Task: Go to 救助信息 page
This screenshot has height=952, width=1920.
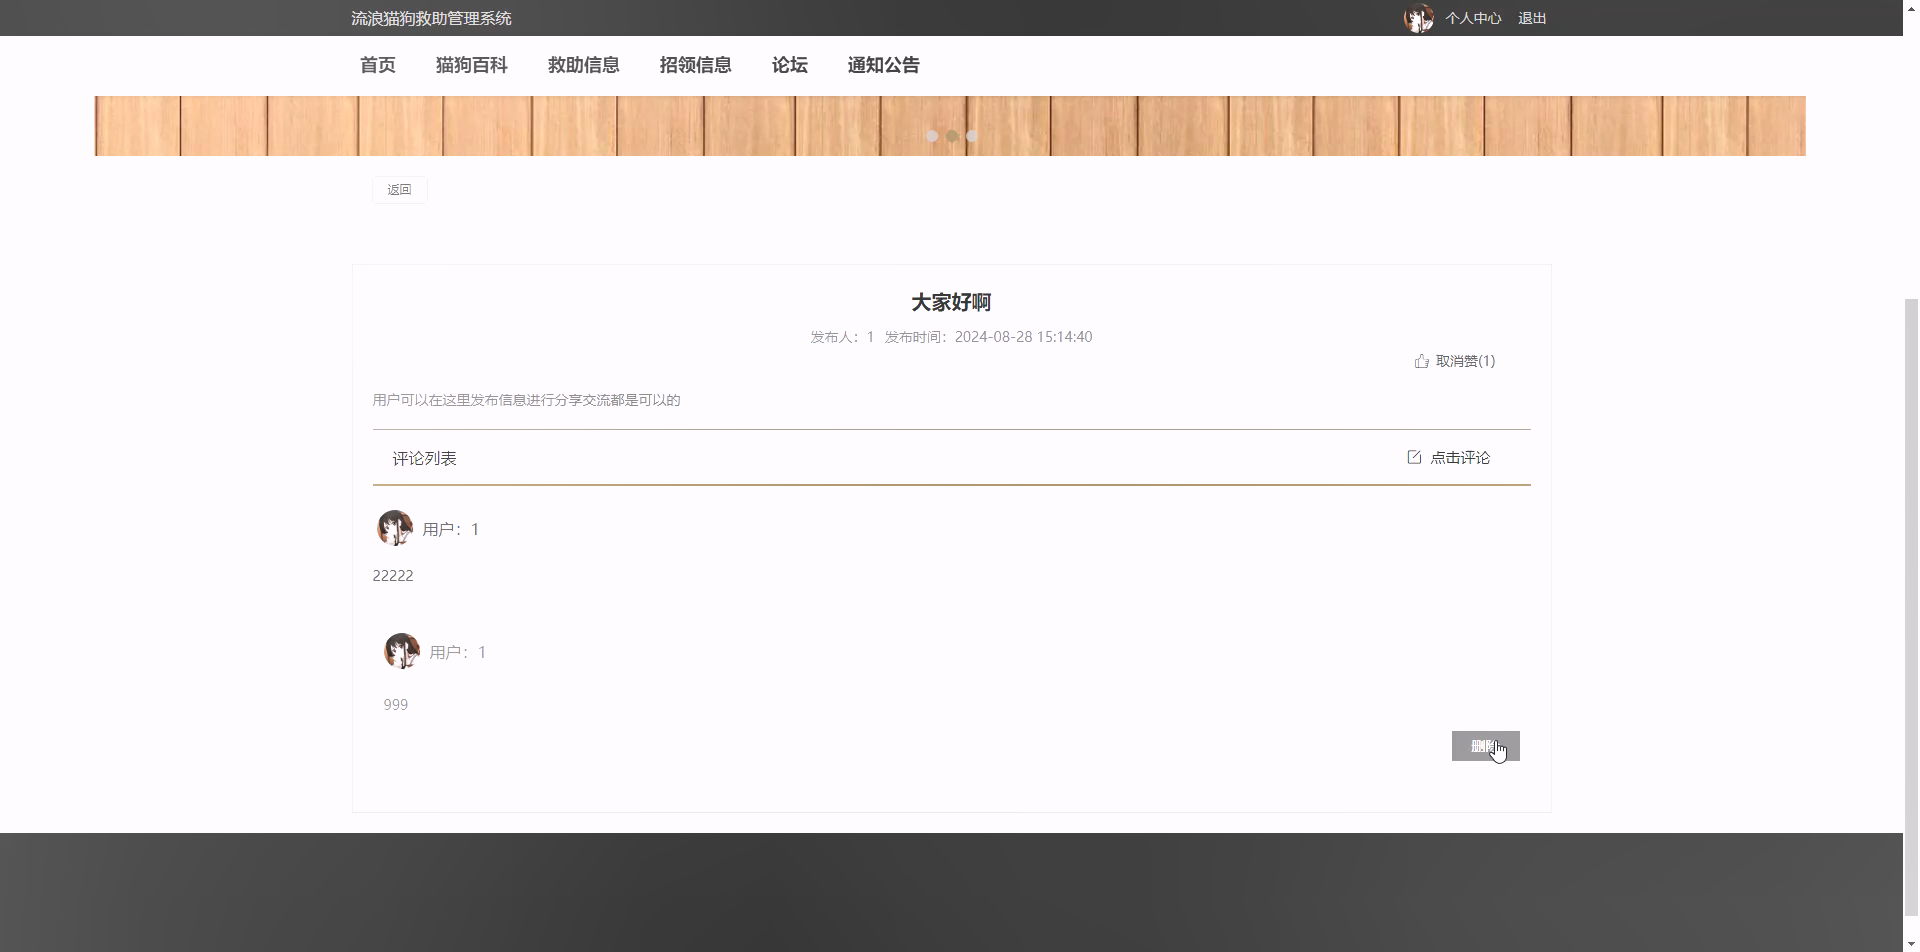Action: tap(583, 65)
